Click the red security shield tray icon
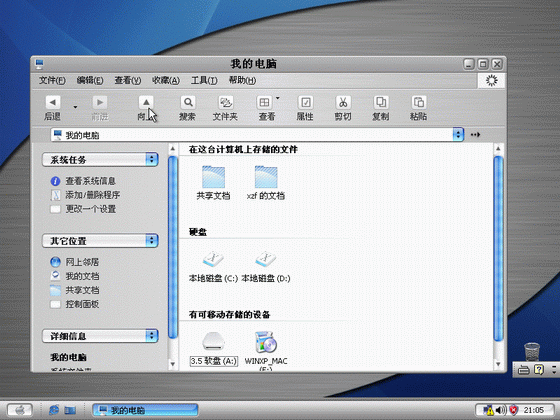This screenshot has height=420, width=560. (x=513, y=410)
